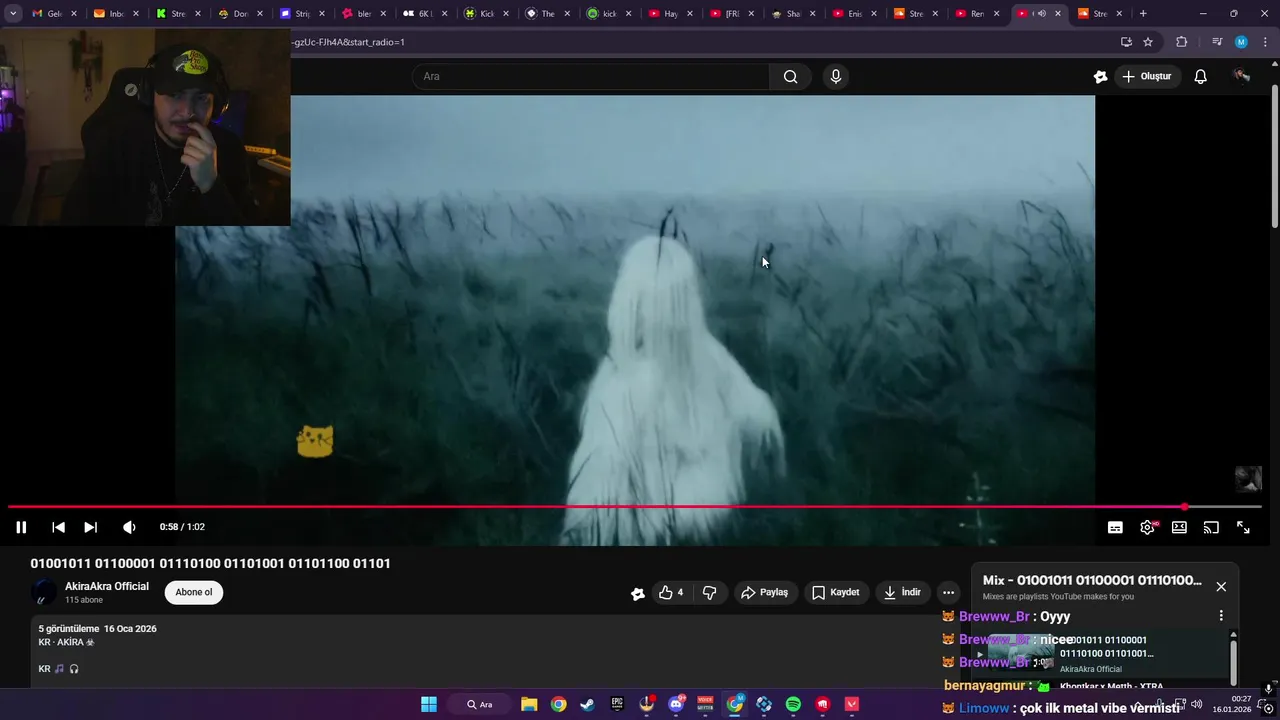Open YouTube notifications bell
Image resolution: width=1280 pixels, height=720 pixels.
pos(1200,76)
